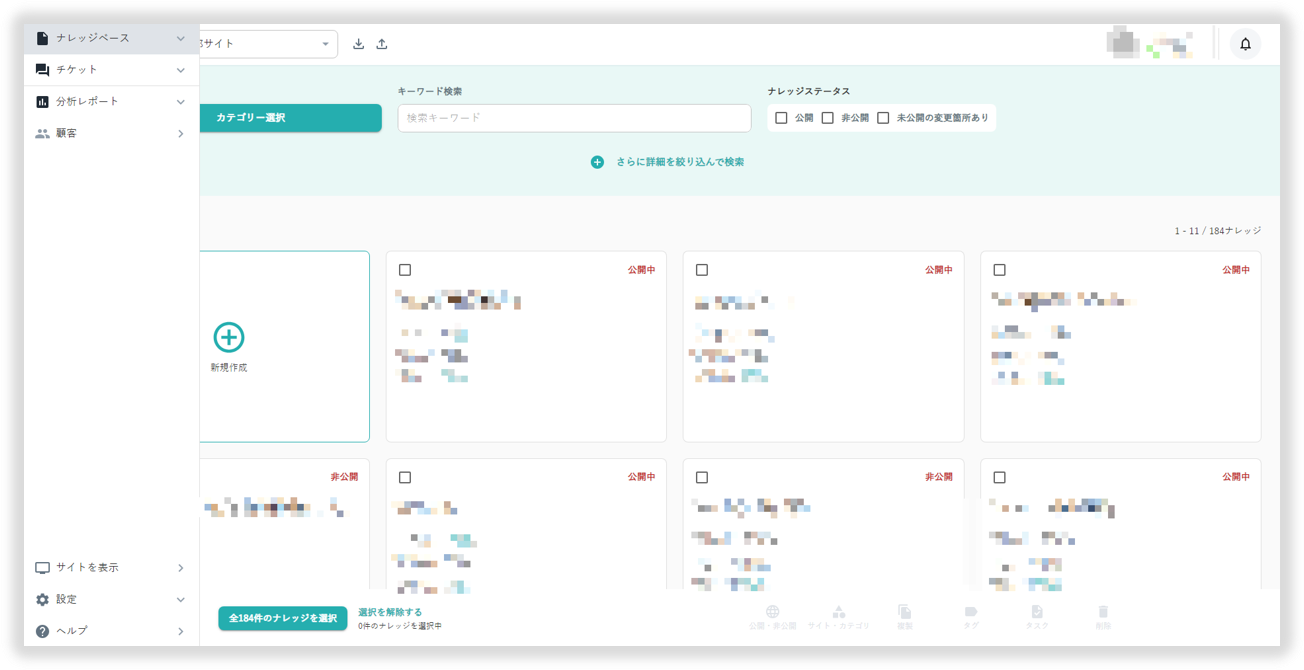The width and height of the screenshot is (1304, 670).
Task: Select 顧客 in the sidebar menu
Action: (x=66, y=133)
